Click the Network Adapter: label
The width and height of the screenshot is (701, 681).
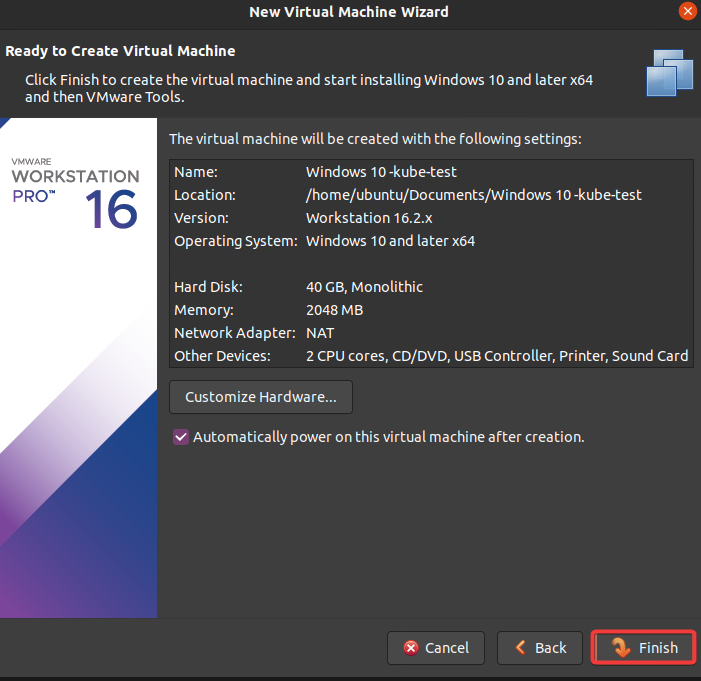[235, 333]
